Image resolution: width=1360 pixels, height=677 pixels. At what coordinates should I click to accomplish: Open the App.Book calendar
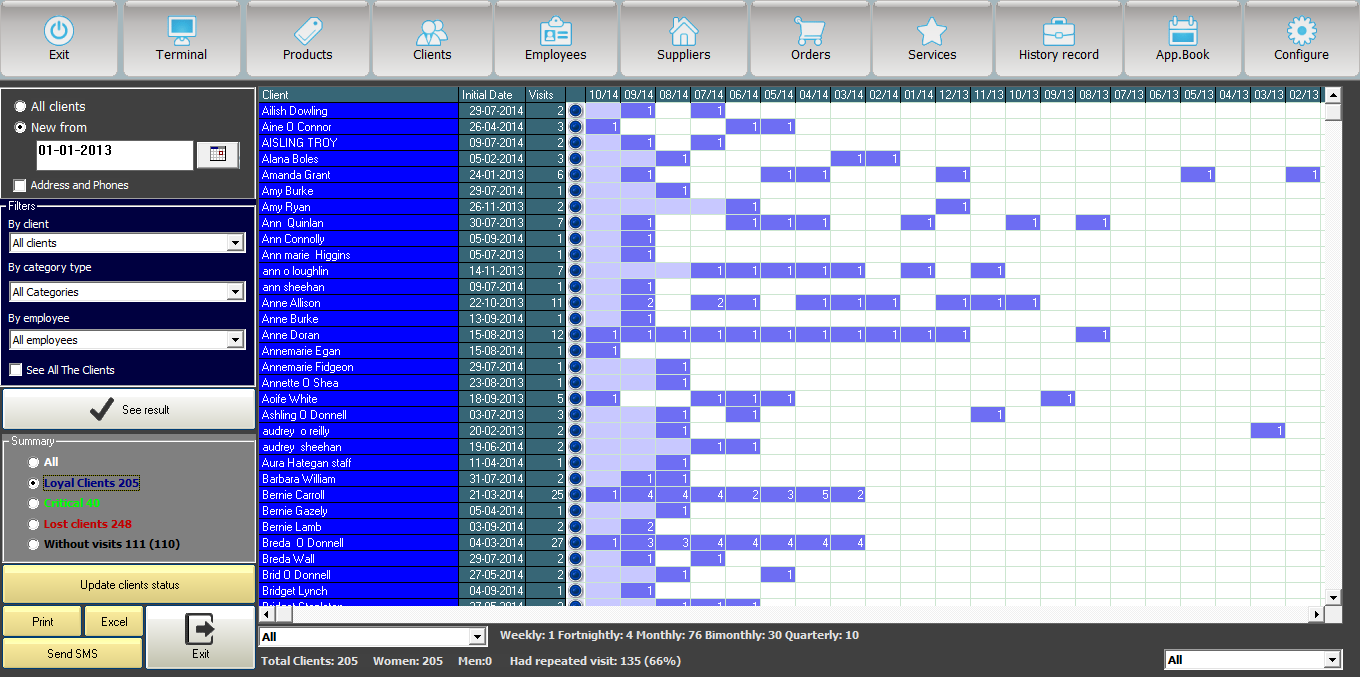pyautogui.click(x=1182, y=39)
